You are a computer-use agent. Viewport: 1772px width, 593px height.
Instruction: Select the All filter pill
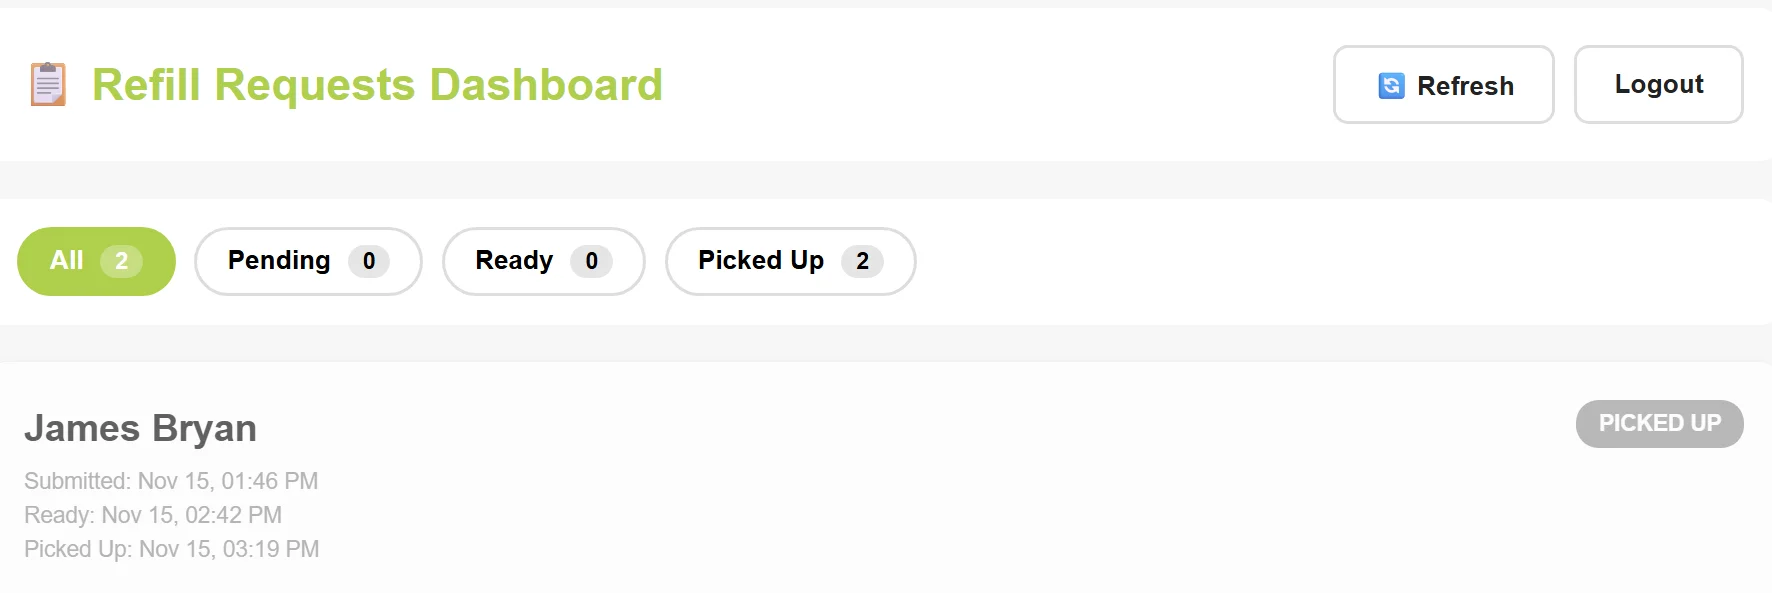[95, 261]
